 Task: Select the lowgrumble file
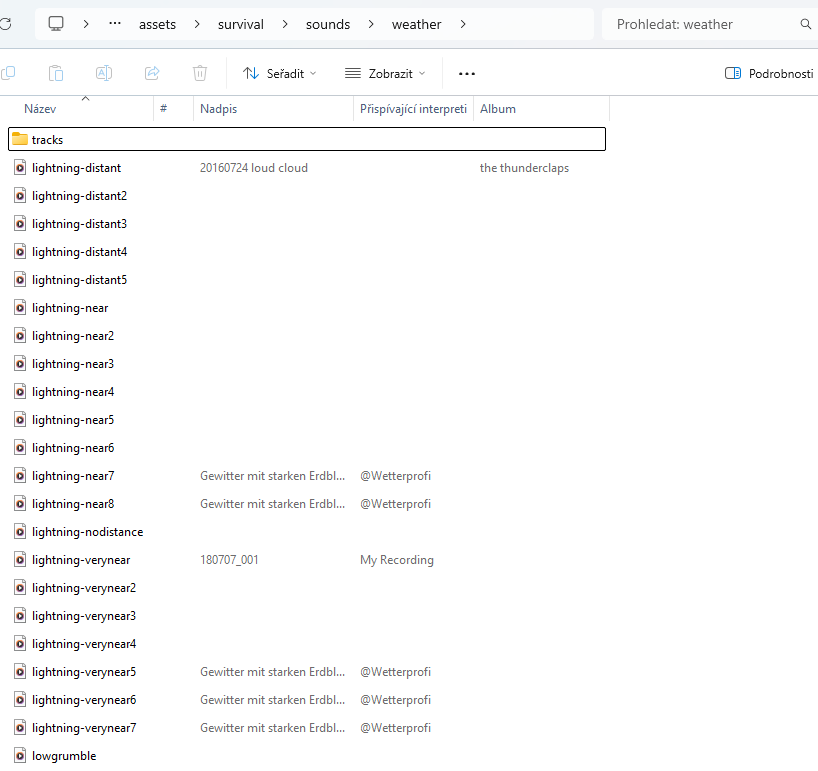click(64, 756)
